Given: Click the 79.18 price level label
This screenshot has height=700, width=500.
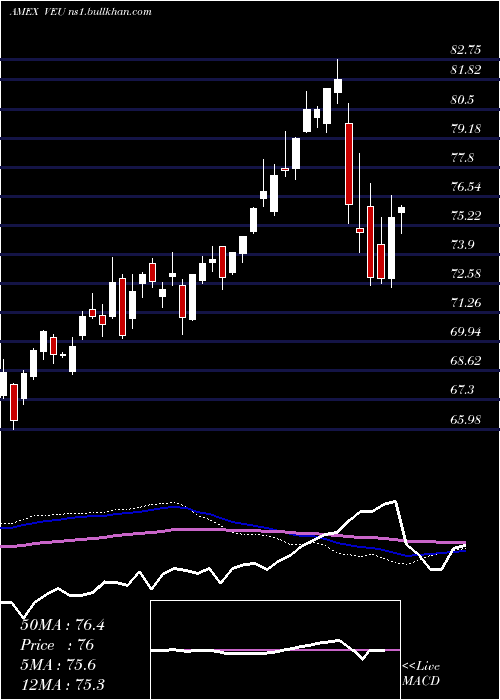Looking at the screenshot, I should pos(466,129).
